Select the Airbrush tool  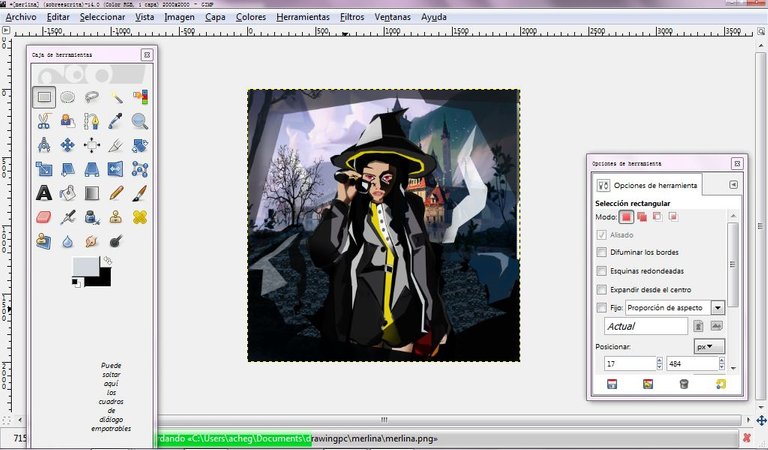(x=68, y=217)
